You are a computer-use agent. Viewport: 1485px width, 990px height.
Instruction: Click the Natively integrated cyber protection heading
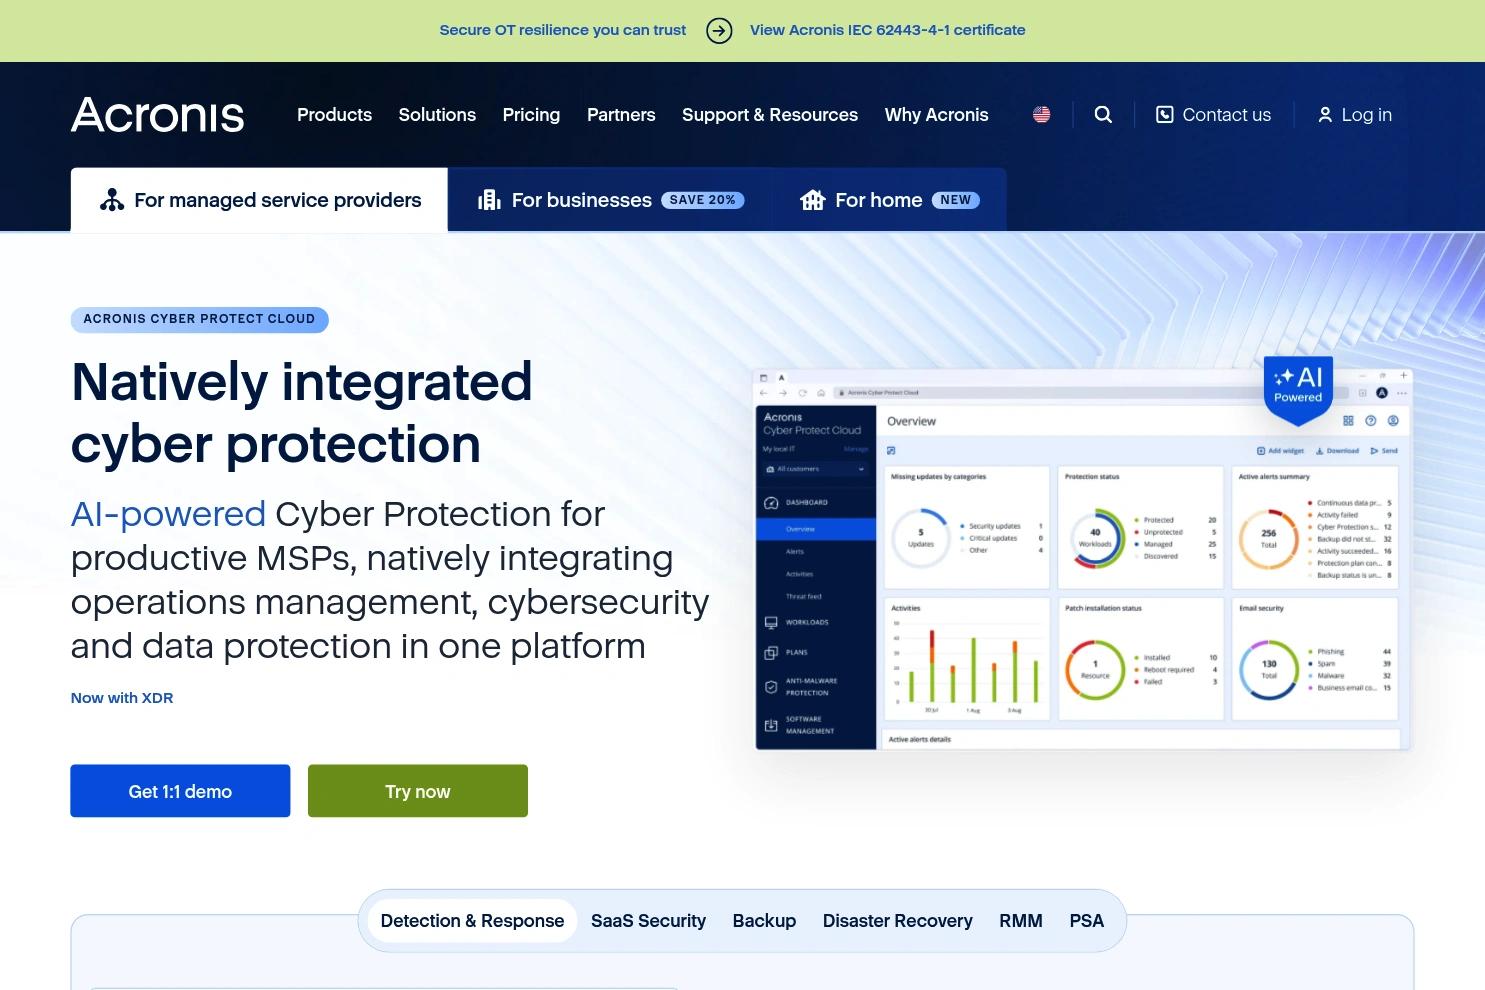click(302, 412)
